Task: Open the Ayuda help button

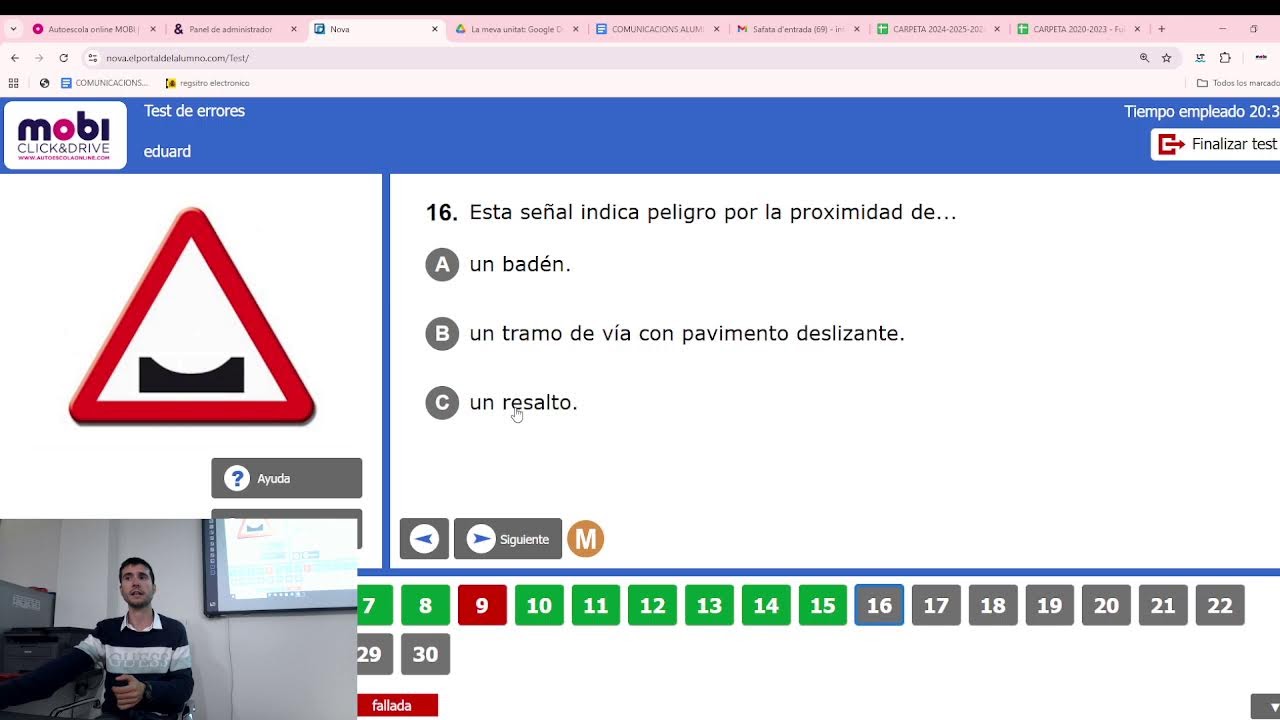Action: pos(287,478)
